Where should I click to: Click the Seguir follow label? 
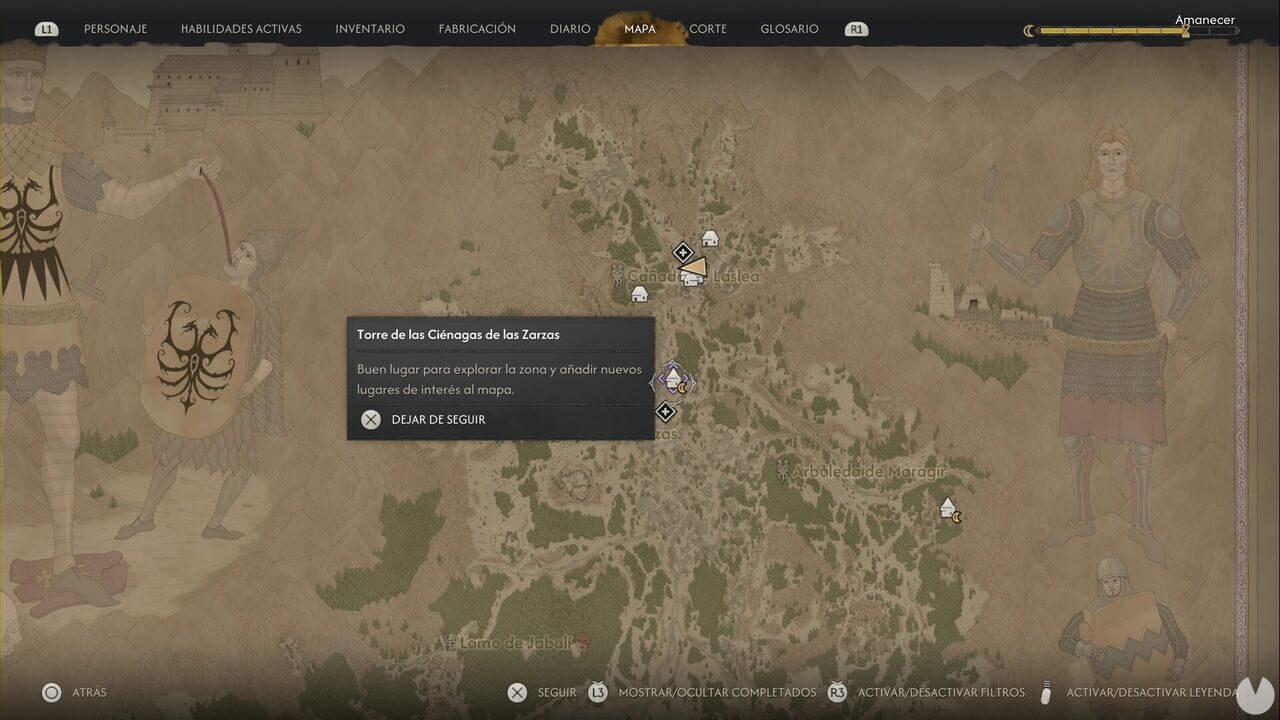[557, 692]
